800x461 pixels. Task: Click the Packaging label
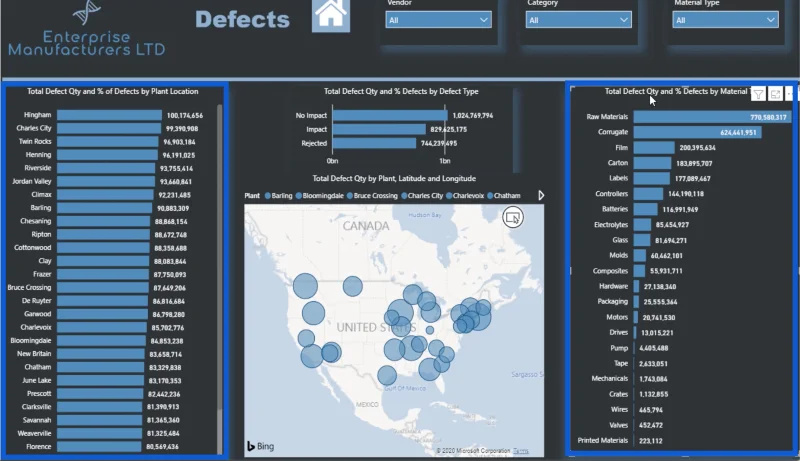tap(613, 301)
